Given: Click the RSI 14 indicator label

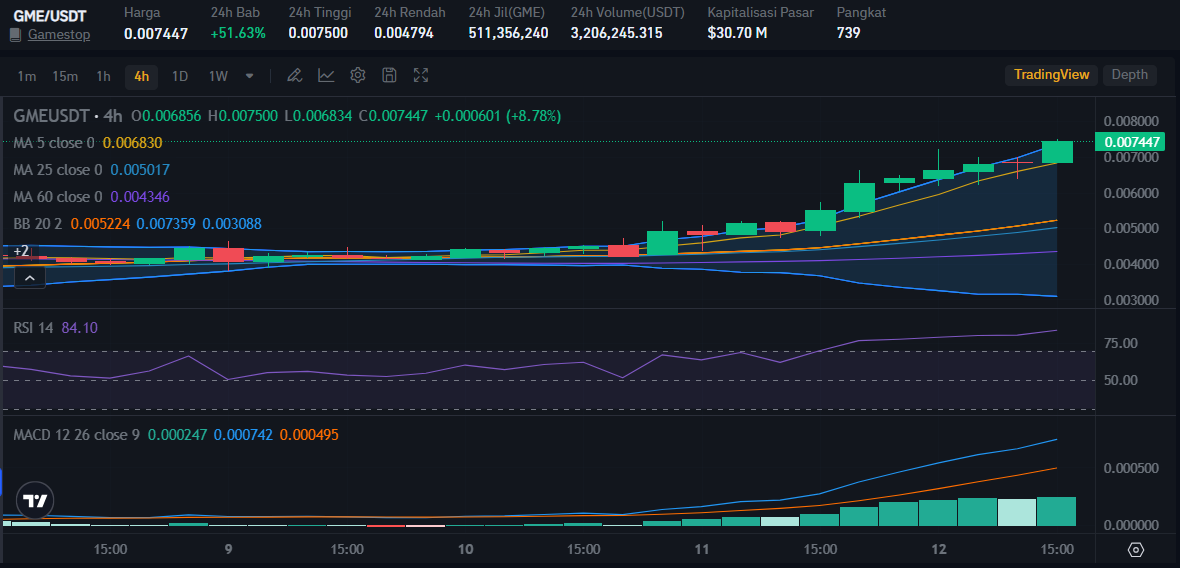Looking at the screenshot, I should 34,328.
